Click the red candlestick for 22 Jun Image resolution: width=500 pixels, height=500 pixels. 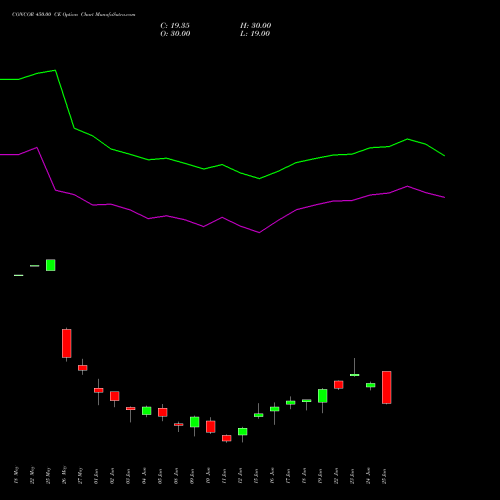coord(339,385)
